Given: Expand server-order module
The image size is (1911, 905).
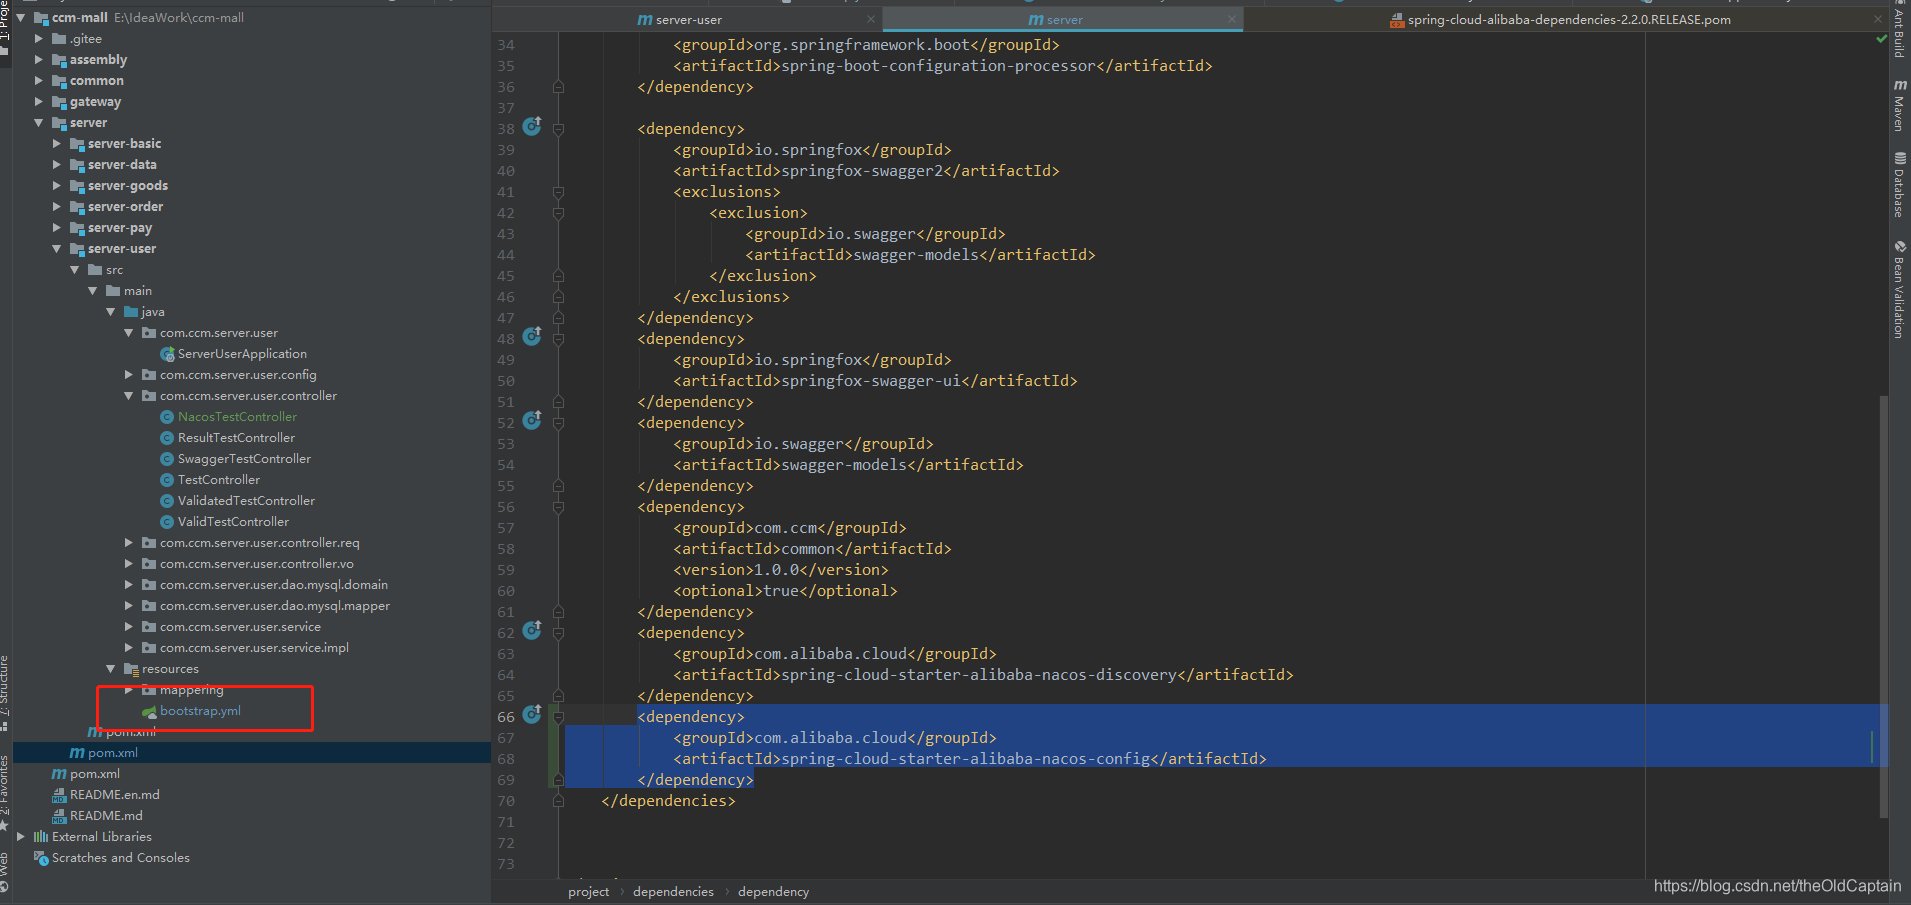Looking at the screenshot, I should (x=57, y=207).
